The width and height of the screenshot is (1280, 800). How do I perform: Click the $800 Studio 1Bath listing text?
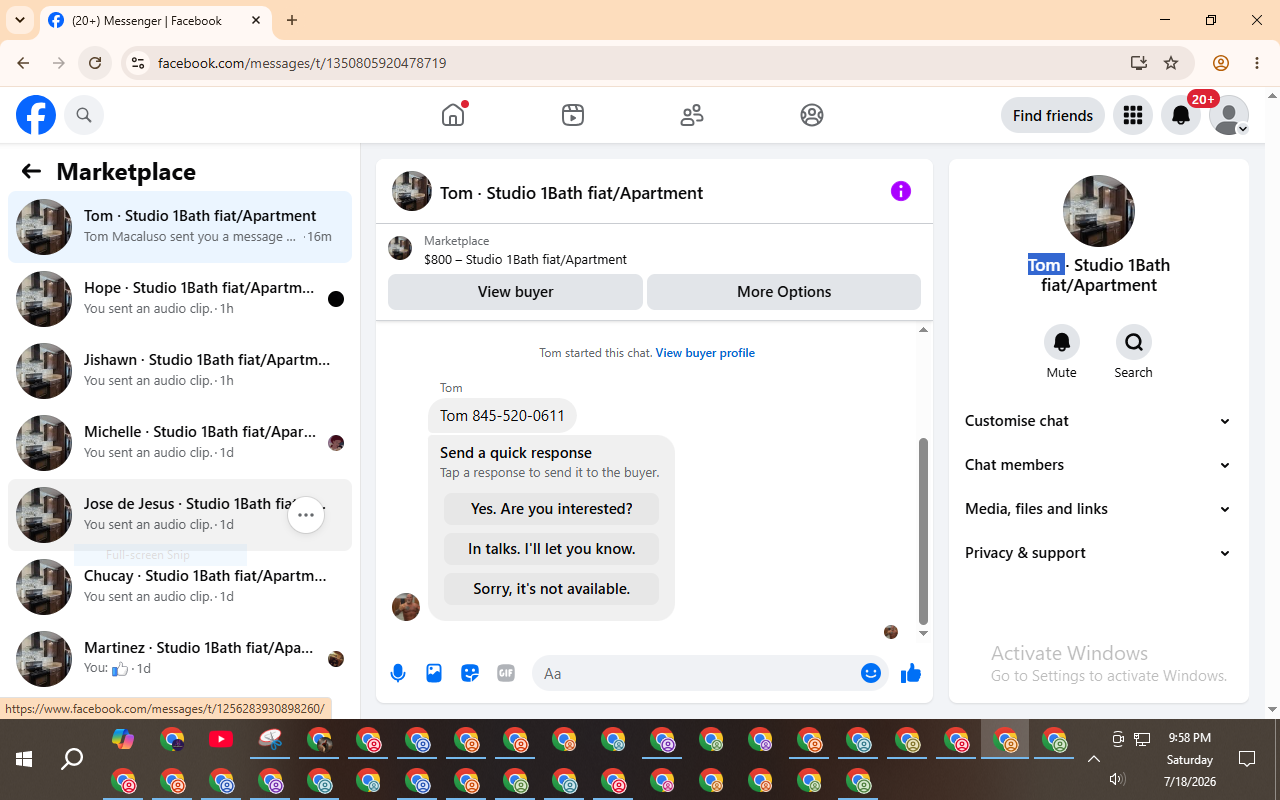pos(525,259)
